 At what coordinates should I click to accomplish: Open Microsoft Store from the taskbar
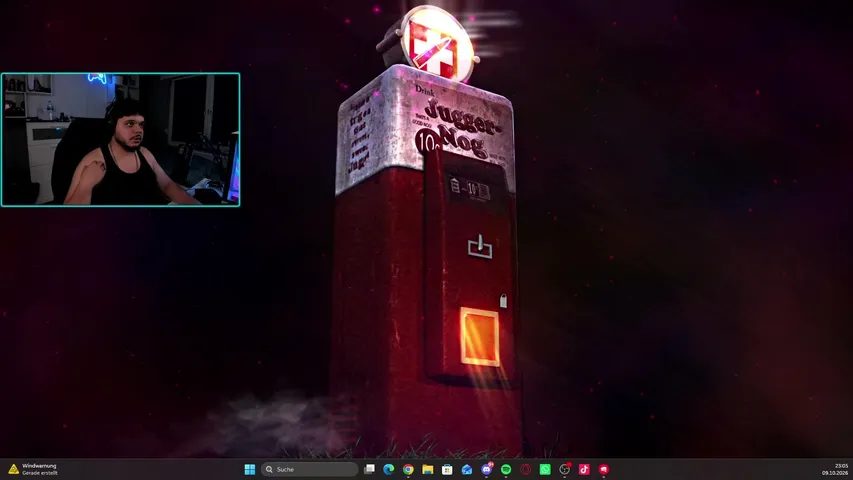(x=447, y=469)
